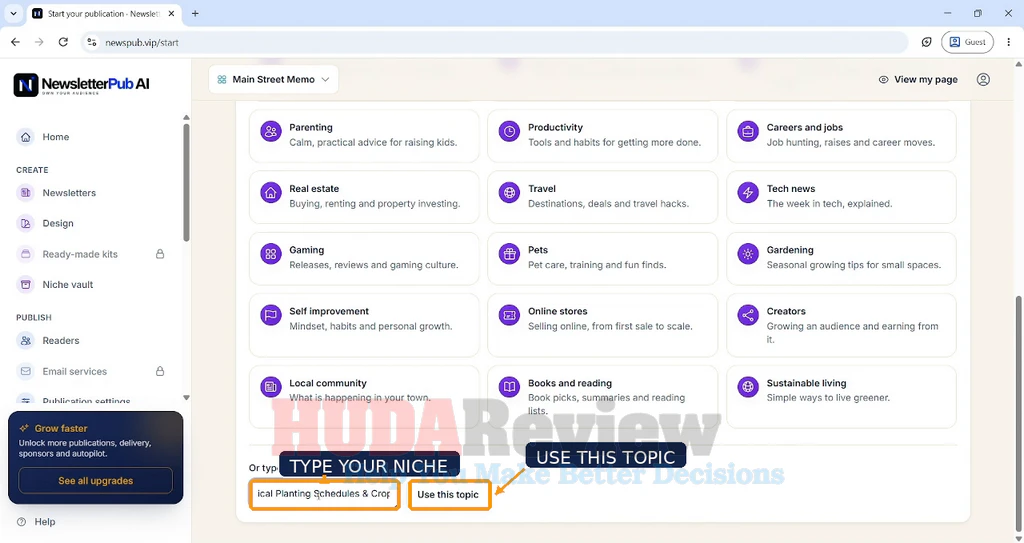This screenshot has width=1024, height=543.
Task: Open the Niche vault section
Action: 67,285
